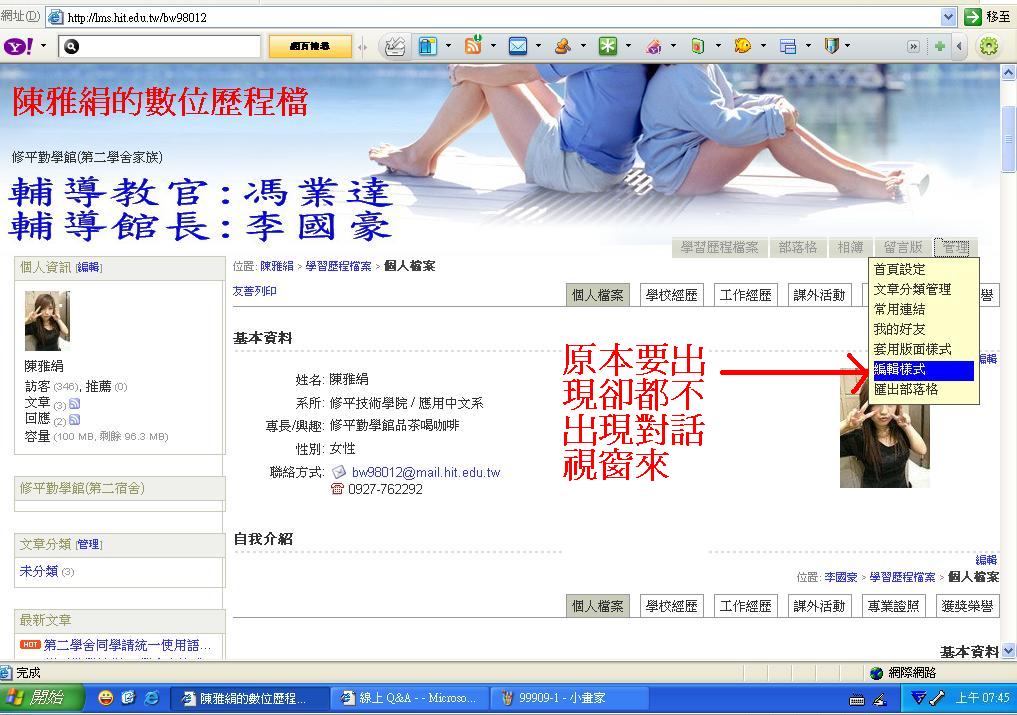The height and width of the screenshot is (715, 1017).
Task: Click the RSS icon beside 回應
Action: coord(74,419)
